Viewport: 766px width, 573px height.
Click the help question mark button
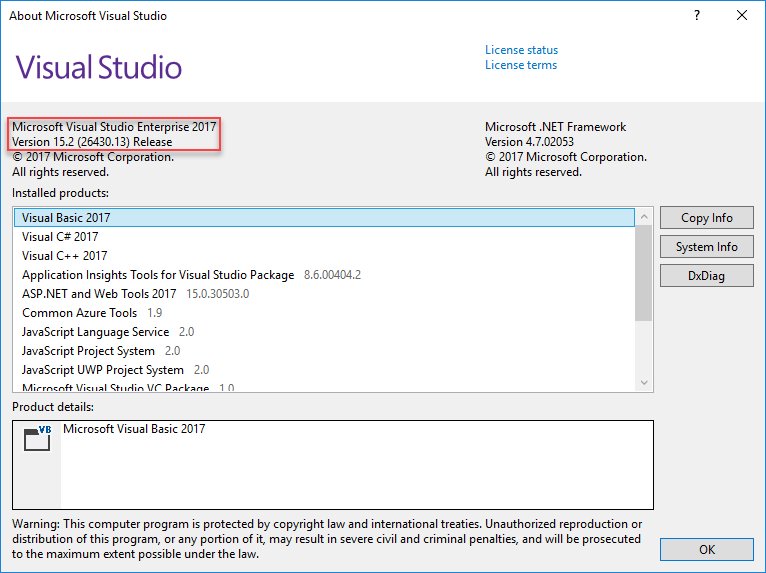697,16
